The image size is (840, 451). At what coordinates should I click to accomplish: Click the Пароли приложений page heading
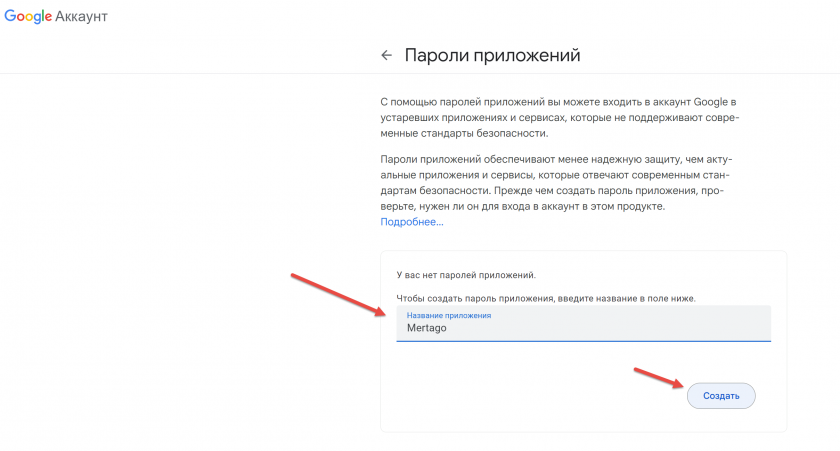click(492, 55)
